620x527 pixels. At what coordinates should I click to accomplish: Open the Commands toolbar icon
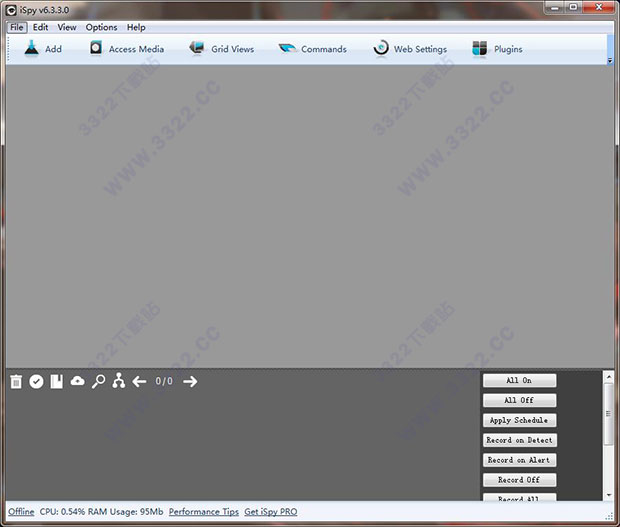point(287,49)
